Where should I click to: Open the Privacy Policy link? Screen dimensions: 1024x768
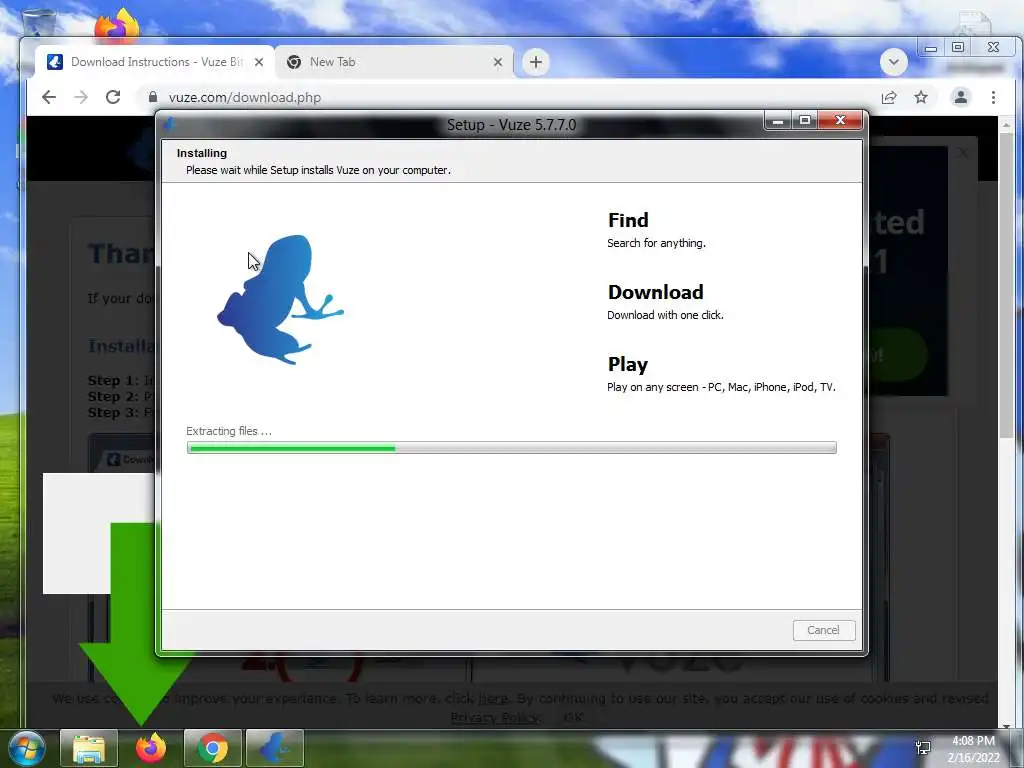(x=496, y=718)
